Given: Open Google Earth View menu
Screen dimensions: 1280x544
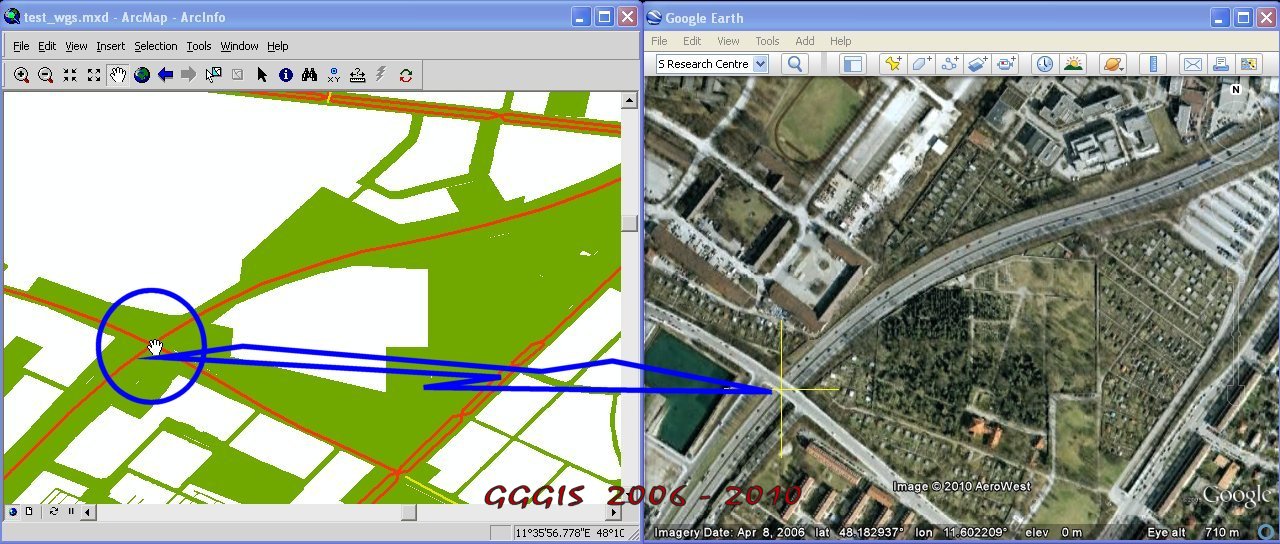Looking at the screenshot, I should pyautogui.click(x=728, y=41).
